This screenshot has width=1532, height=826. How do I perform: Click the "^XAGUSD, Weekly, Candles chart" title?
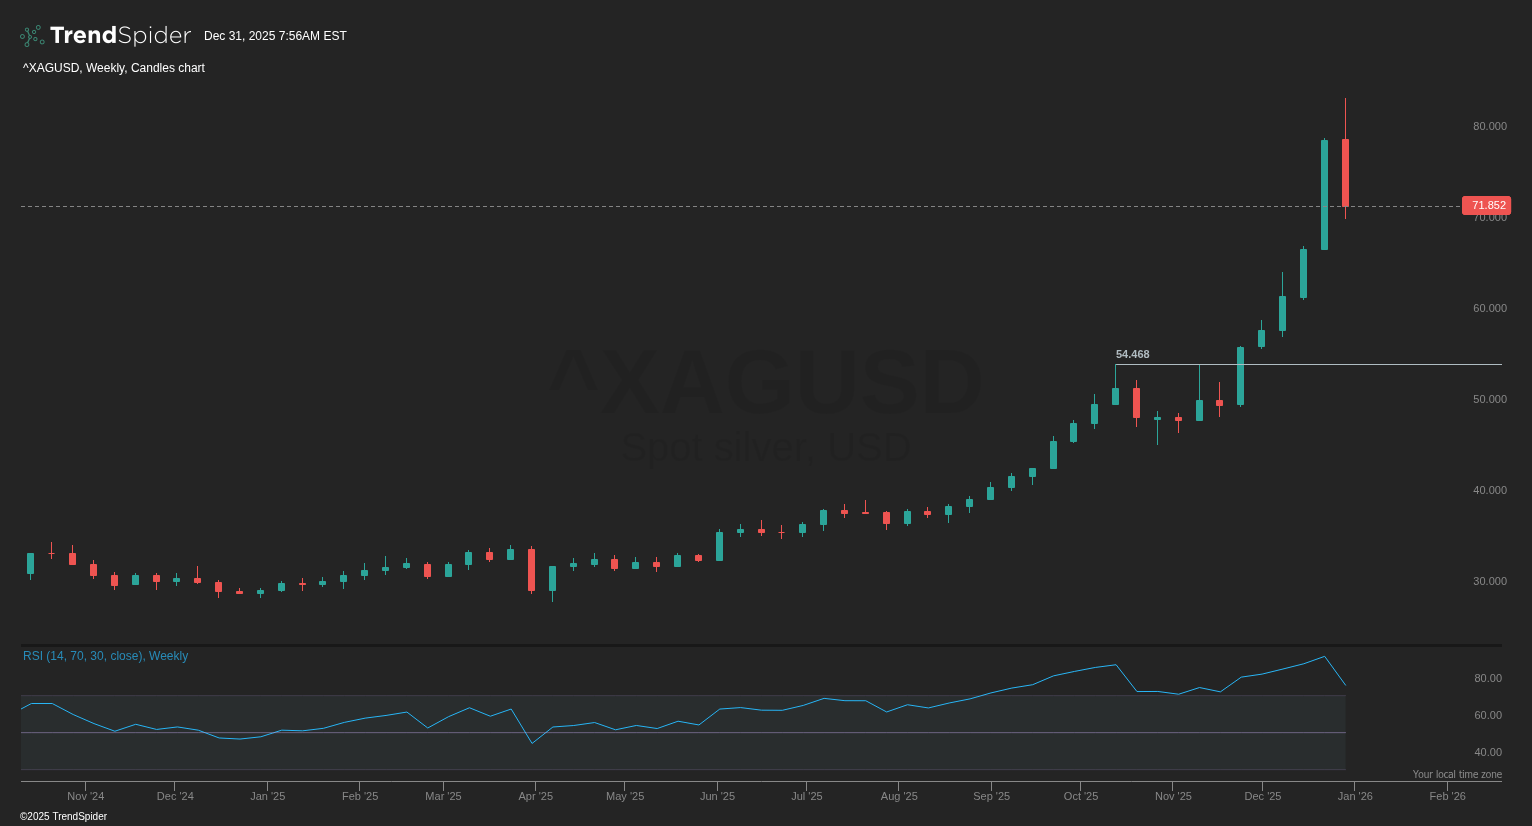coord(114,68)
